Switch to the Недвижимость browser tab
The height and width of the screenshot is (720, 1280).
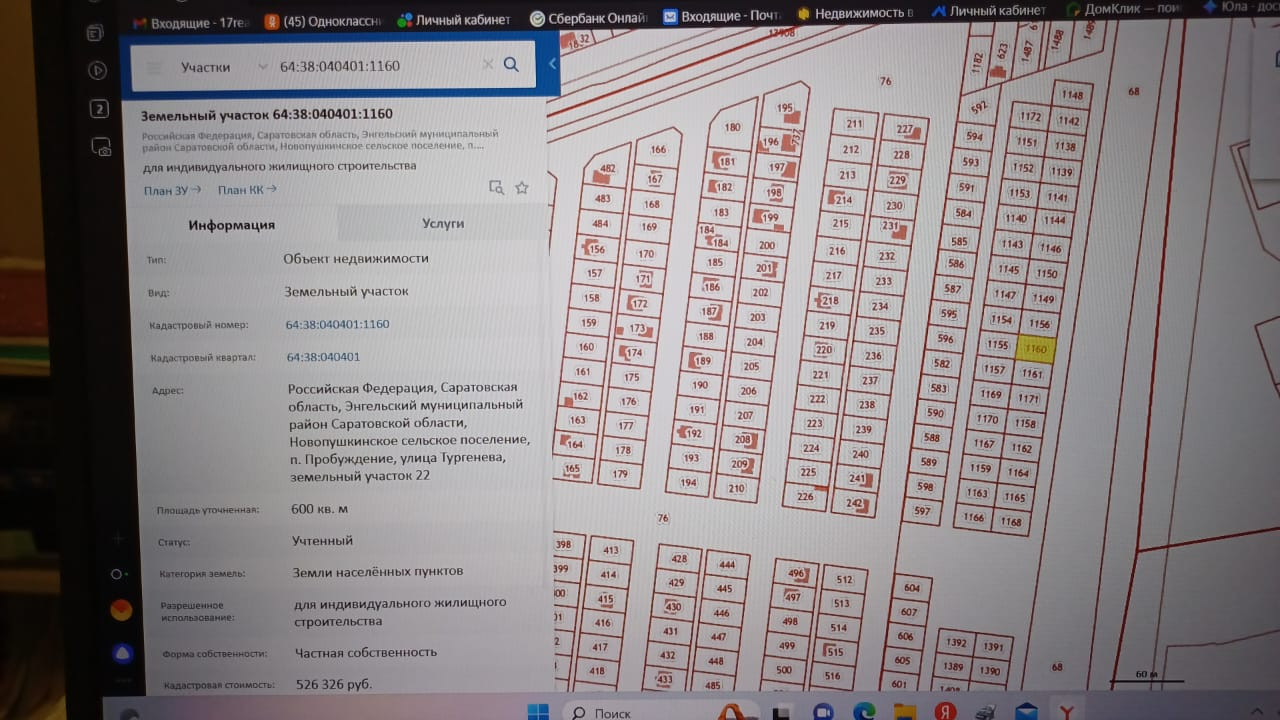(856, 13)
